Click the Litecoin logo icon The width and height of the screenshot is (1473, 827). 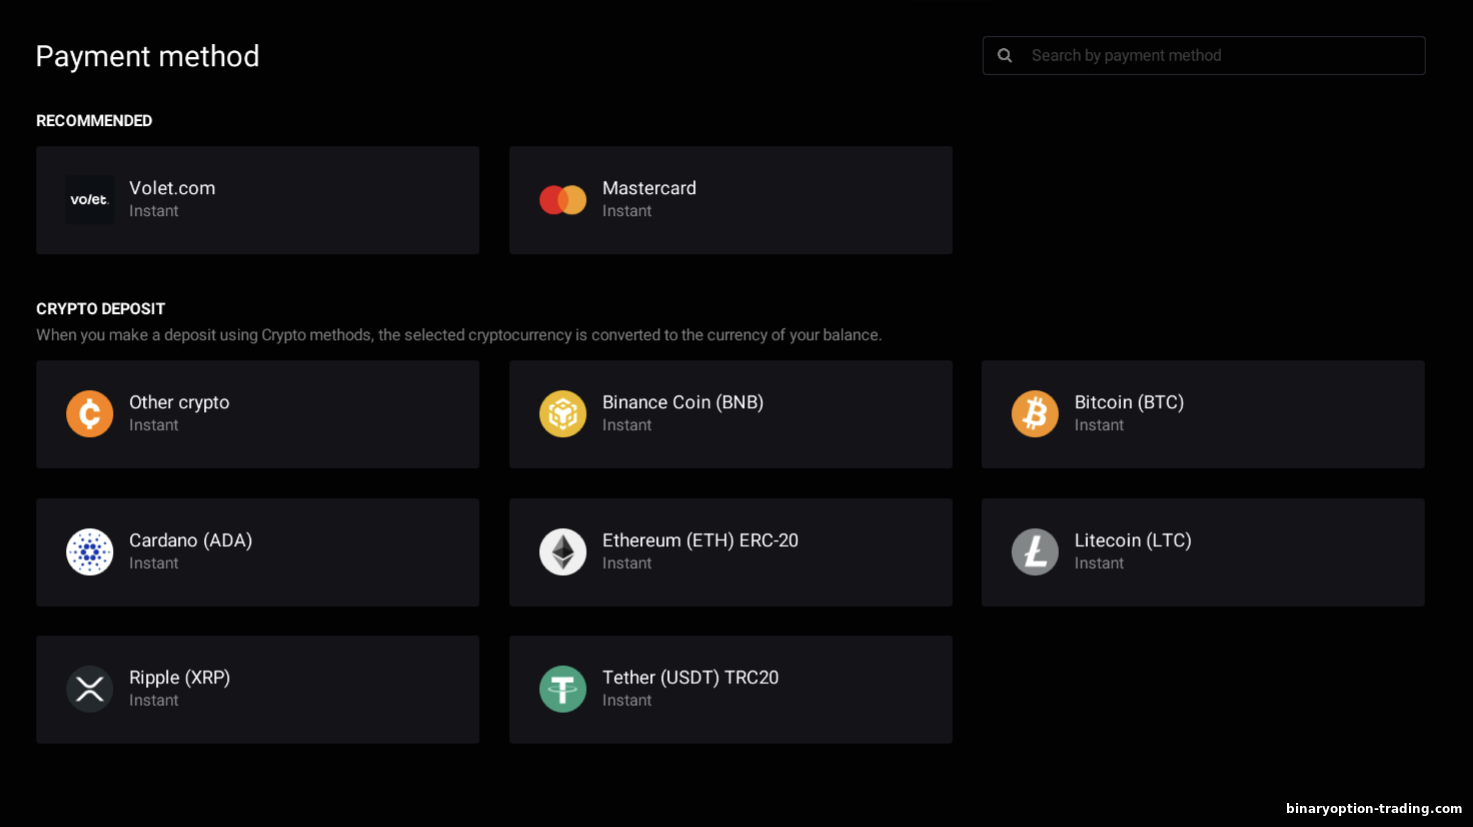[x=1035, y=552]
